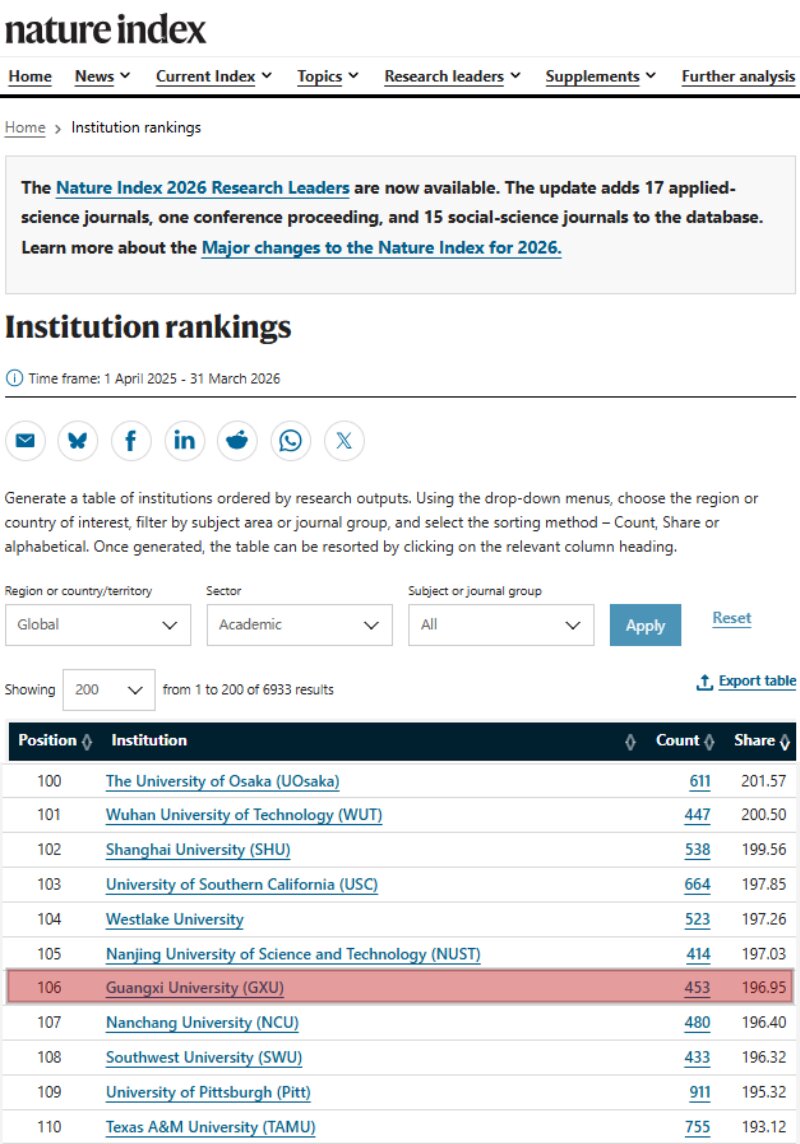This screenshot has width=800, height=1144.
Task: Open Subject or journal group dropdown
Action: (501, 625)
